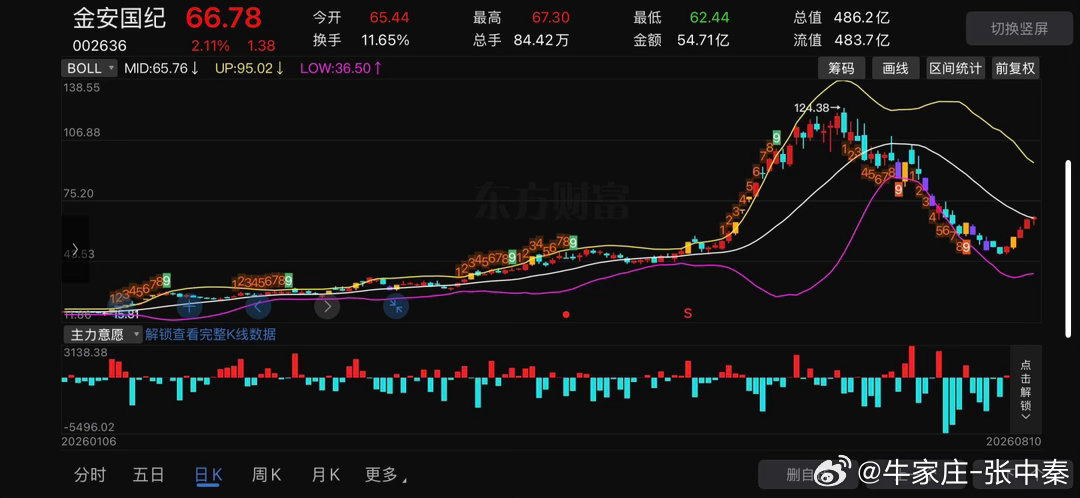The width and height of the screenshot is (1080, 498).
Task: Expand 点击解锁 on the right edge
Action: coord(1025,388)
